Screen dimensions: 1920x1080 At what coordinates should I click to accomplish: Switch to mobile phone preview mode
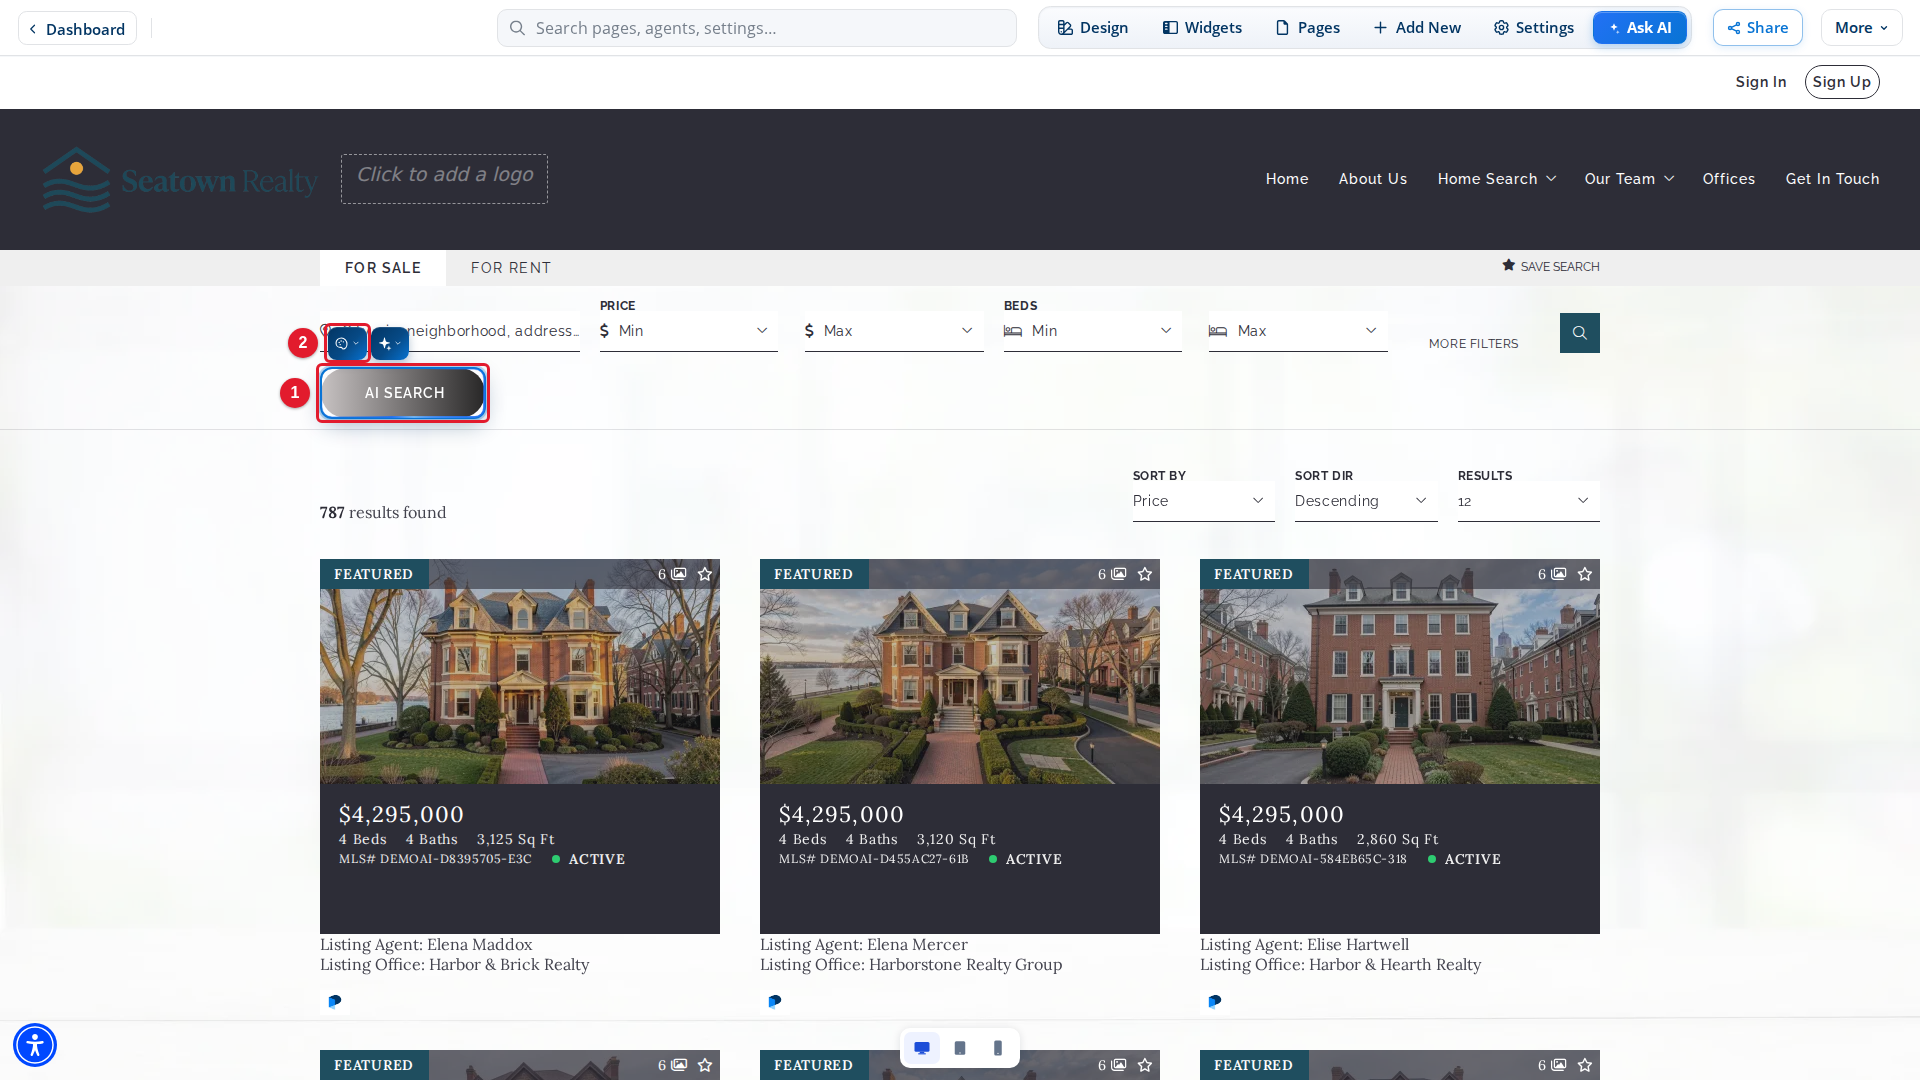998,1048
